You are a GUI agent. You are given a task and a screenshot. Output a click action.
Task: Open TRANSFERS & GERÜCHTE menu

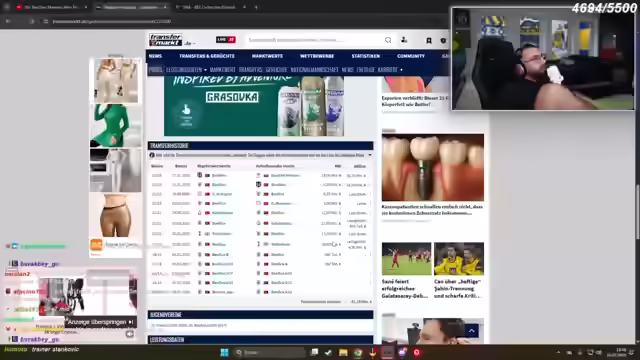click(207, 56)
